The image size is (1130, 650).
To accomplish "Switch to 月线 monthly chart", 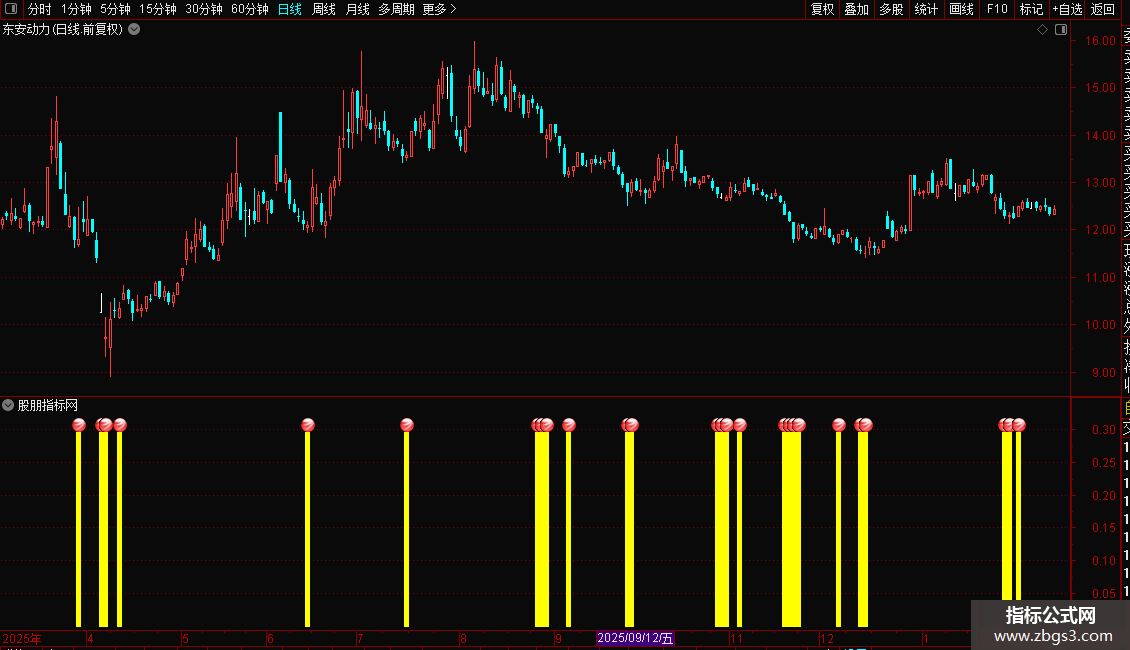I will pyautogui.click(x=357, y=9).
